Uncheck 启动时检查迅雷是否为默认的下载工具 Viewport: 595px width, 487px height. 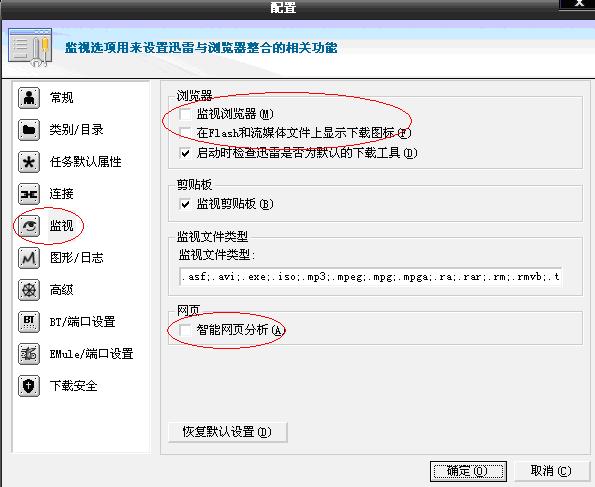[x=185, y=153]
